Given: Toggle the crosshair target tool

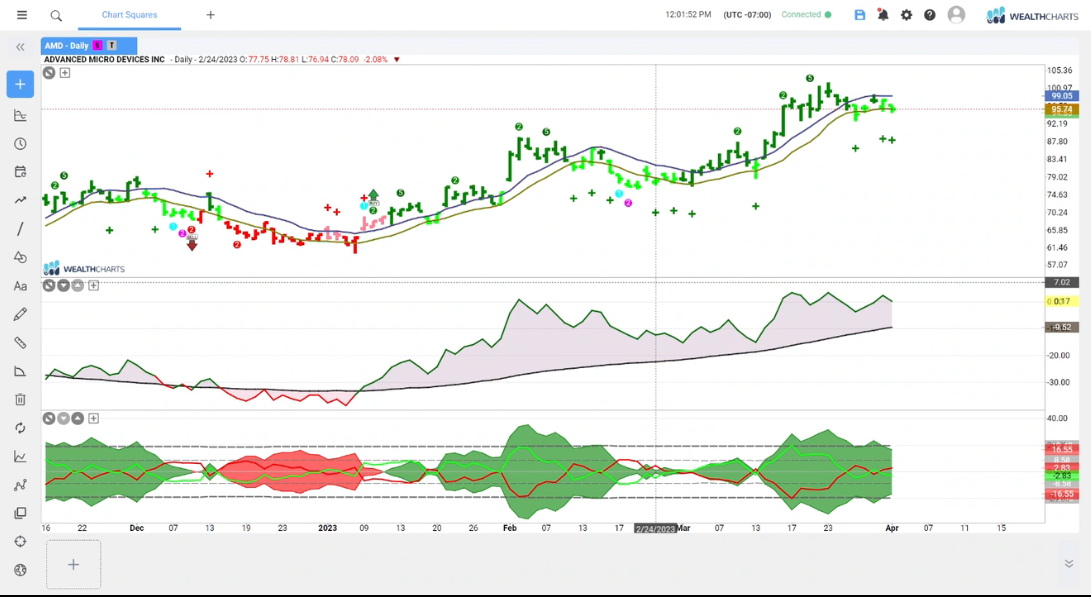Looking at the screenshot, I should pos(20,541).
